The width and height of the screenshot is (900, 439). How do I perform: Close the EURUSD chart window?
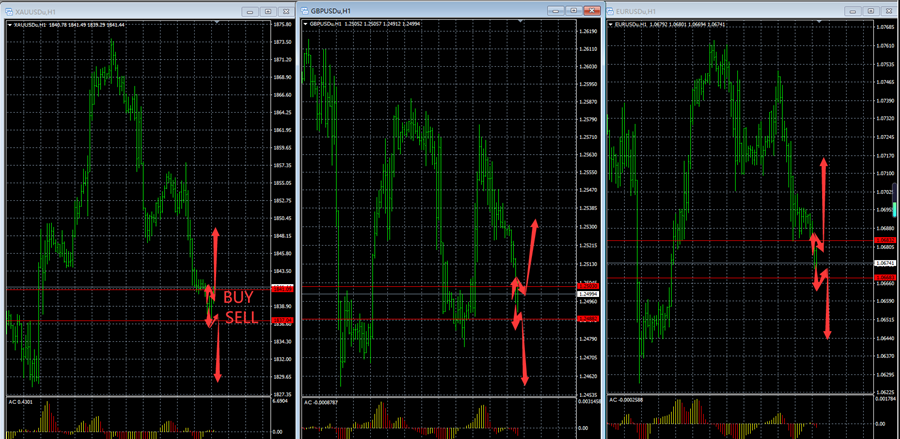click(x=886, y=10)
